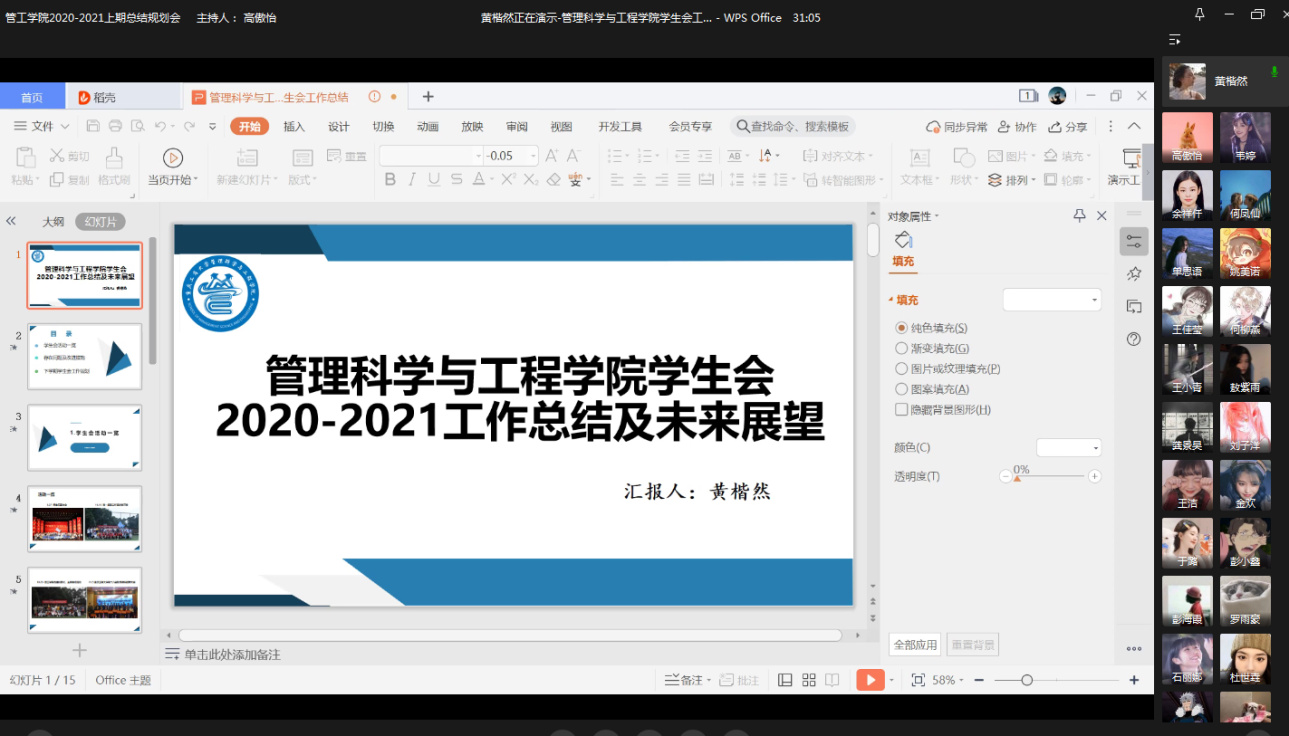The width and height of the screenshot is (1289, 736).
Task: Switch to the 大纲 outline tab
Action: (x=53, y=222)
